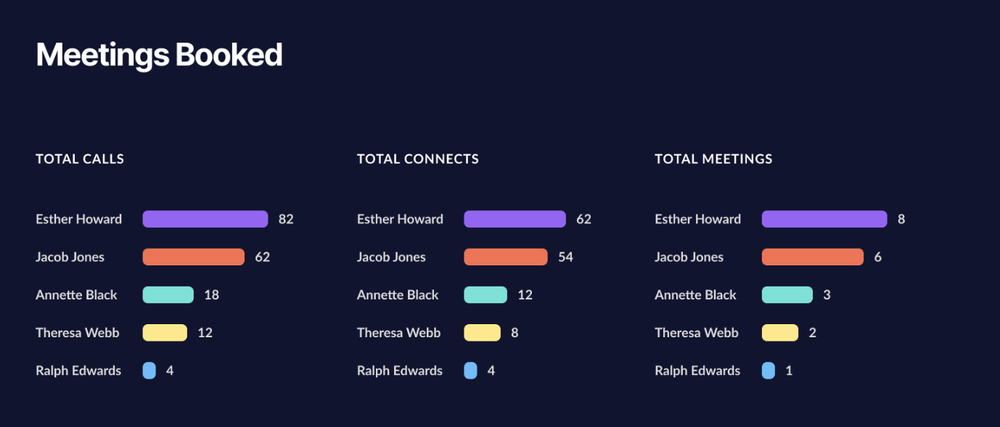Screen dimensions: 1000x427
Task: Click the value 82 beside Esther Howard's calls
Action: [286, 219]
